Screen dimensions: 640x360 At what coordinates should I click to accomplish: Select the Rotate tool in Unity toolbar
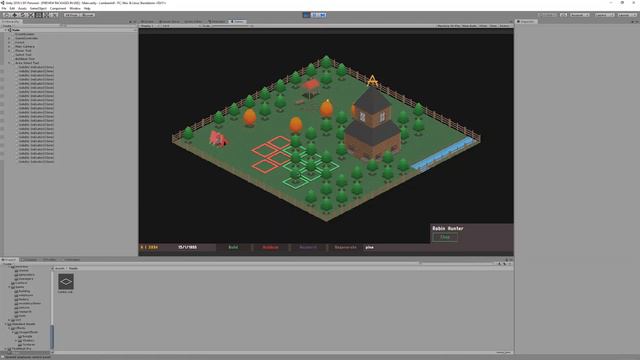pyautogui.click(x=22, y=15)
